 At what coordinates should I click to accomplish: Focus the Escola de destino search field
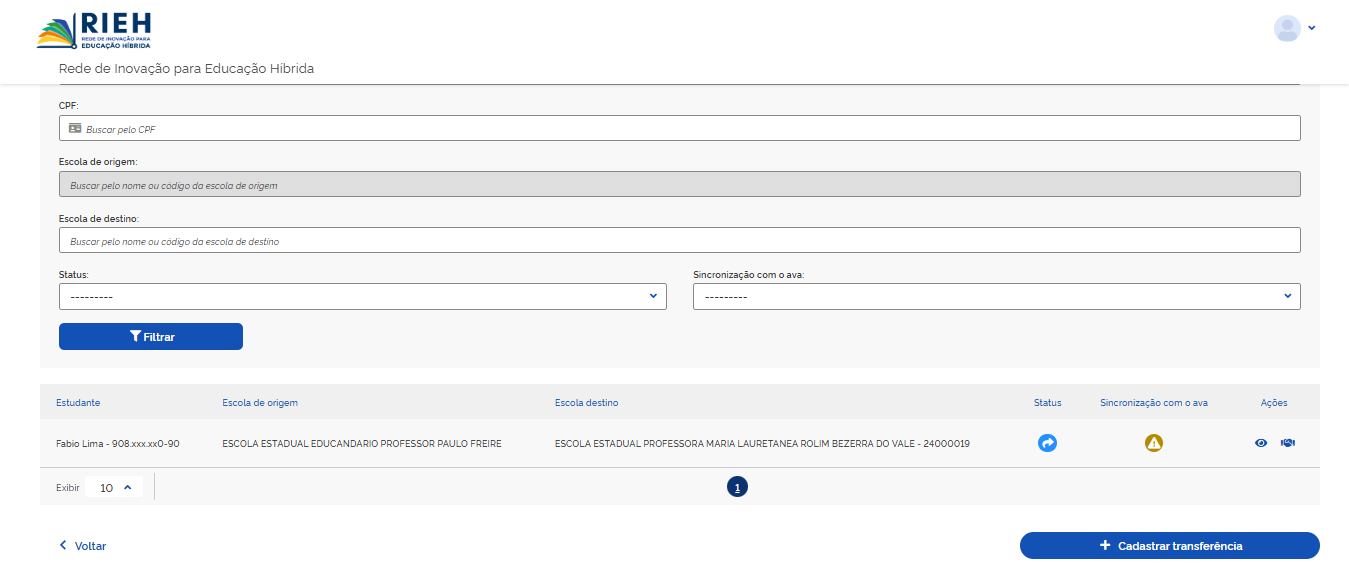coord(680,240)
